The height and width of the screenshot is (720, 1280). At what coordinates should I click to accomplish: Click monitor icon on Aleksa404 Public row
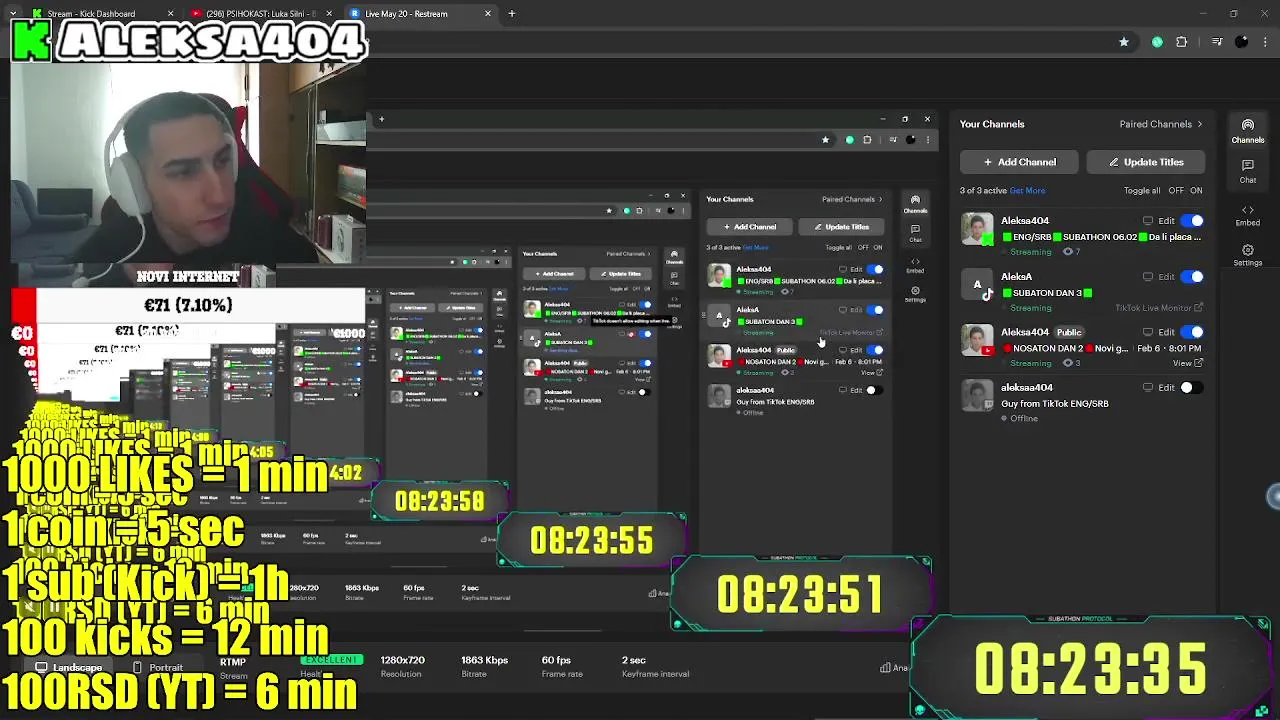[1148, 332]
